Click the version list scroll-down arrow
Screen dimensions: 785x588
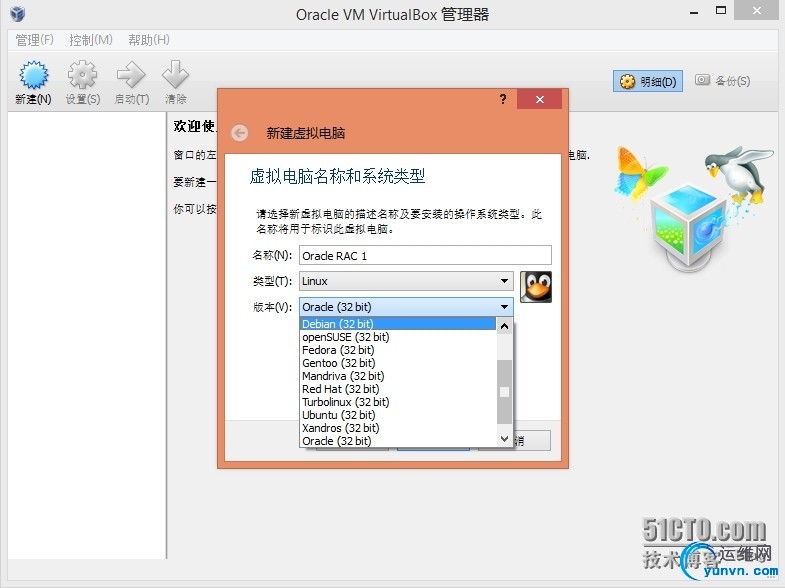point(505,439)
